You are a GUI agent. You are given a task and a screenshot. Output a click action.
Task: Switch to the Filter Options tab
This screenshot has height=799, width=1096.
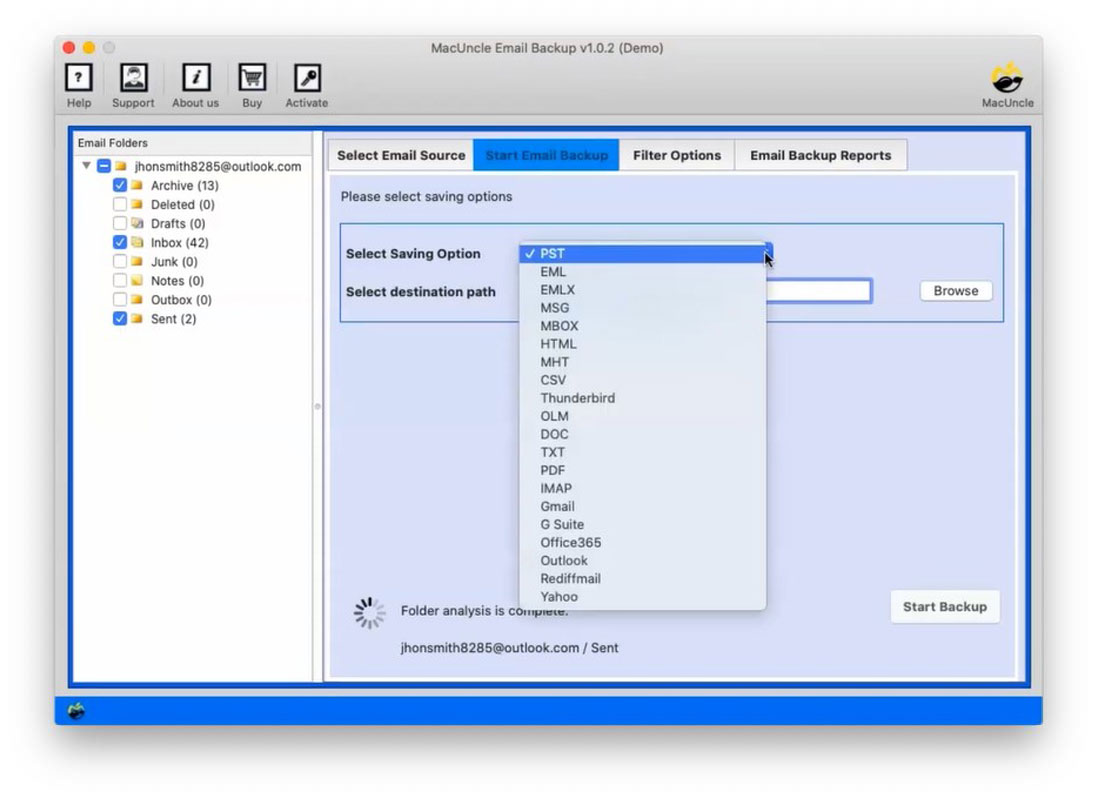click(x=677, y=155)
